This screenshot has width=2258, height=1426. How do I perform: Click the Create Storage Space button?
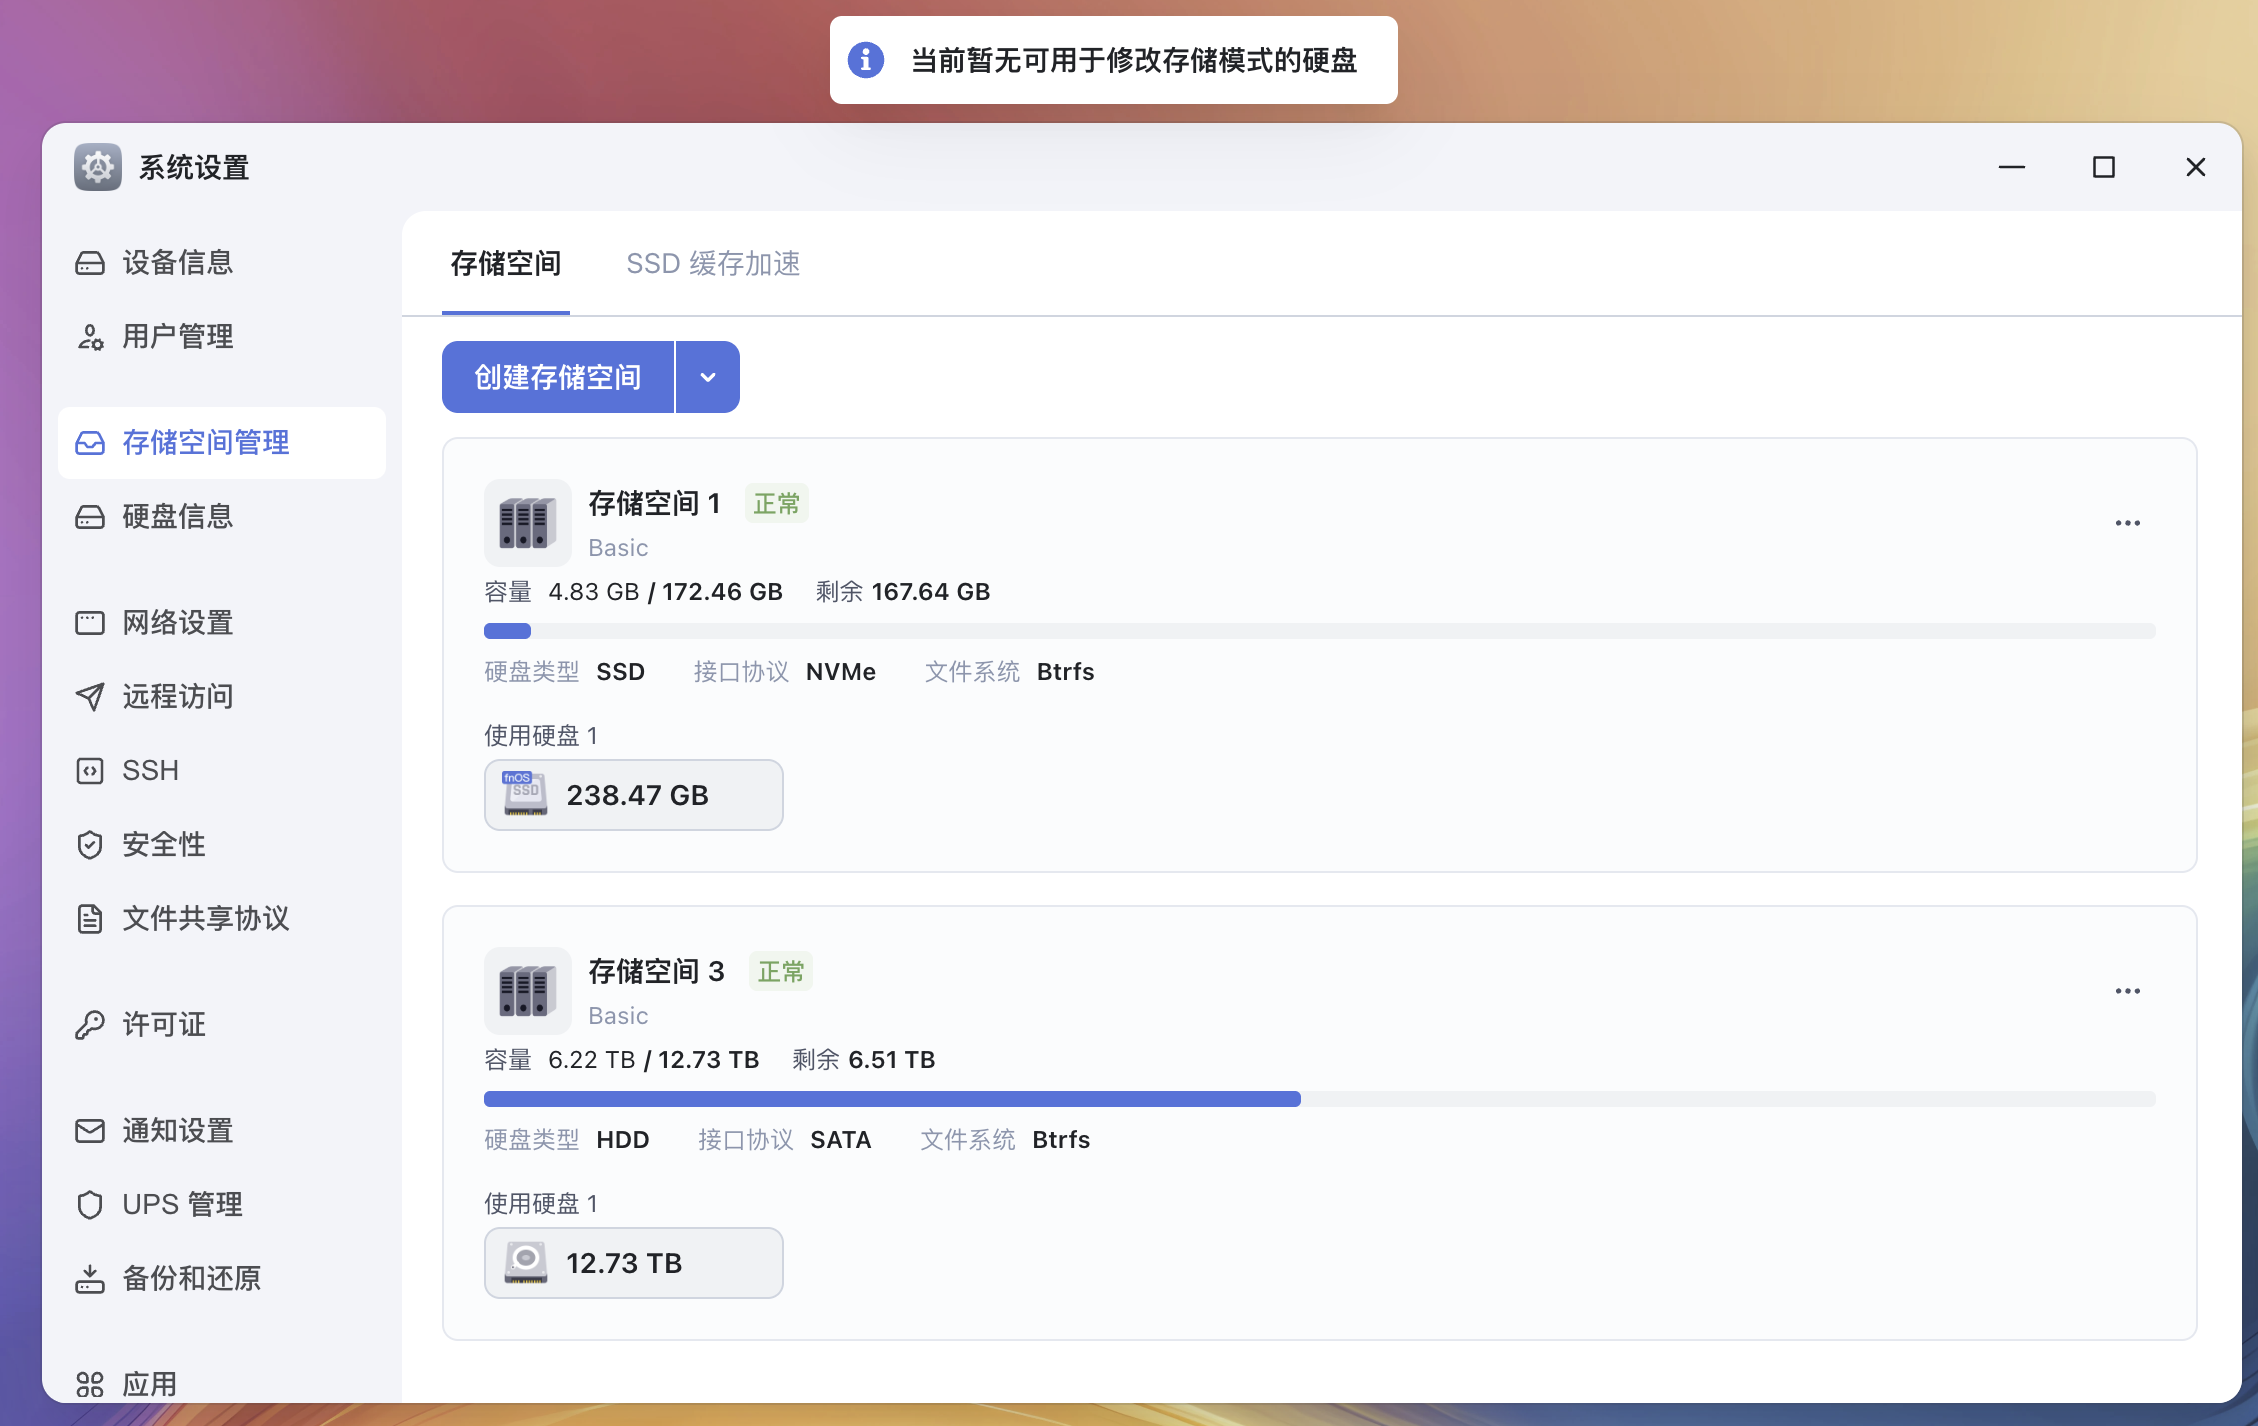[558, 377]
